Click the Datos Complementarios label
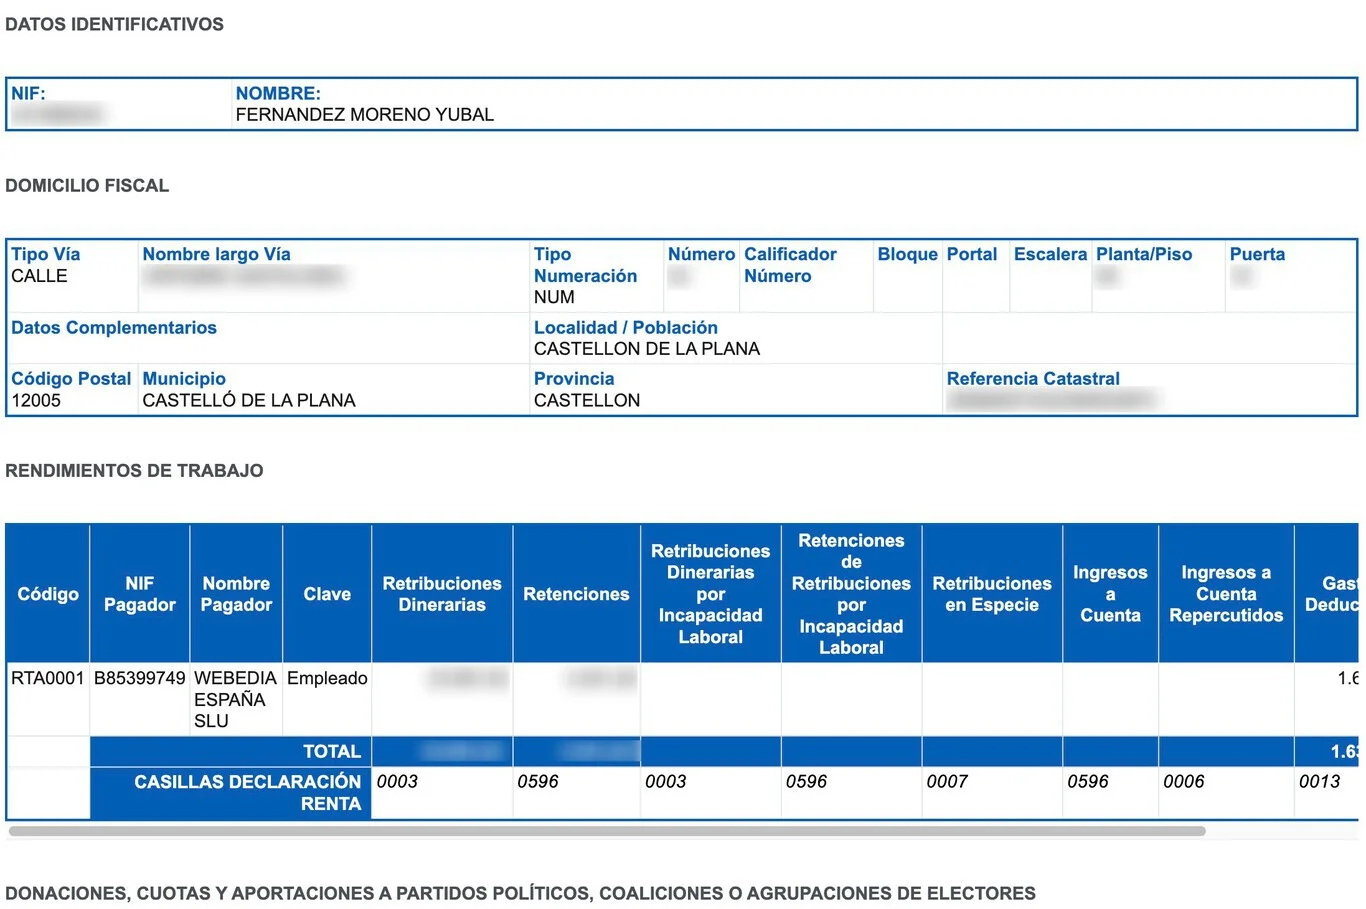Image resolution: width=1366 pixels, height=909 pixels. click(114, 327)
